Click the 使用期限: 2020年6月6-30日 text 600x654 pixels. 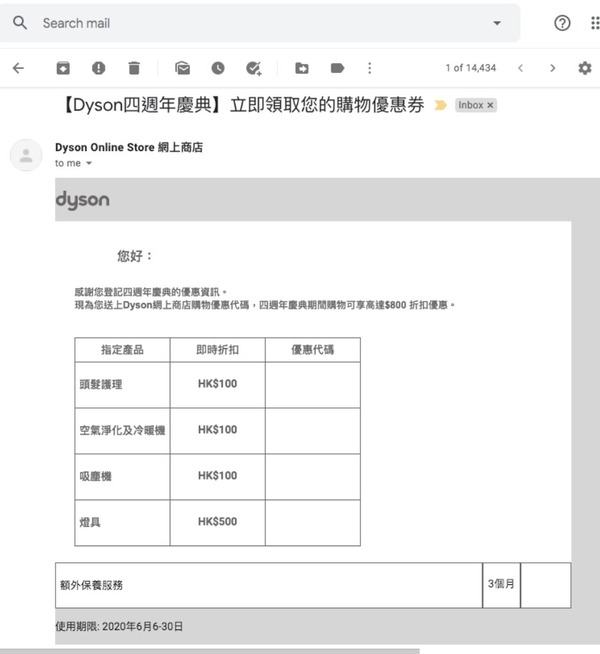119,626
